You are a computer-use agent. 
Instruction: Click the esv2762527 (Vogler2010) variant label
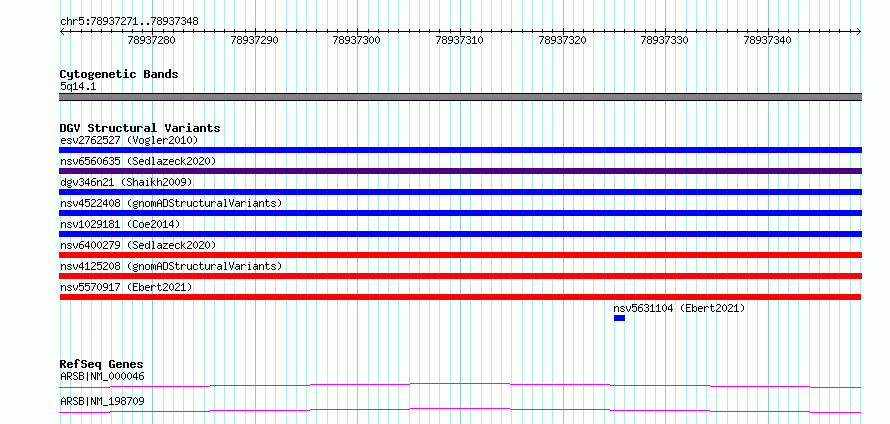click(x=129, y=140)
